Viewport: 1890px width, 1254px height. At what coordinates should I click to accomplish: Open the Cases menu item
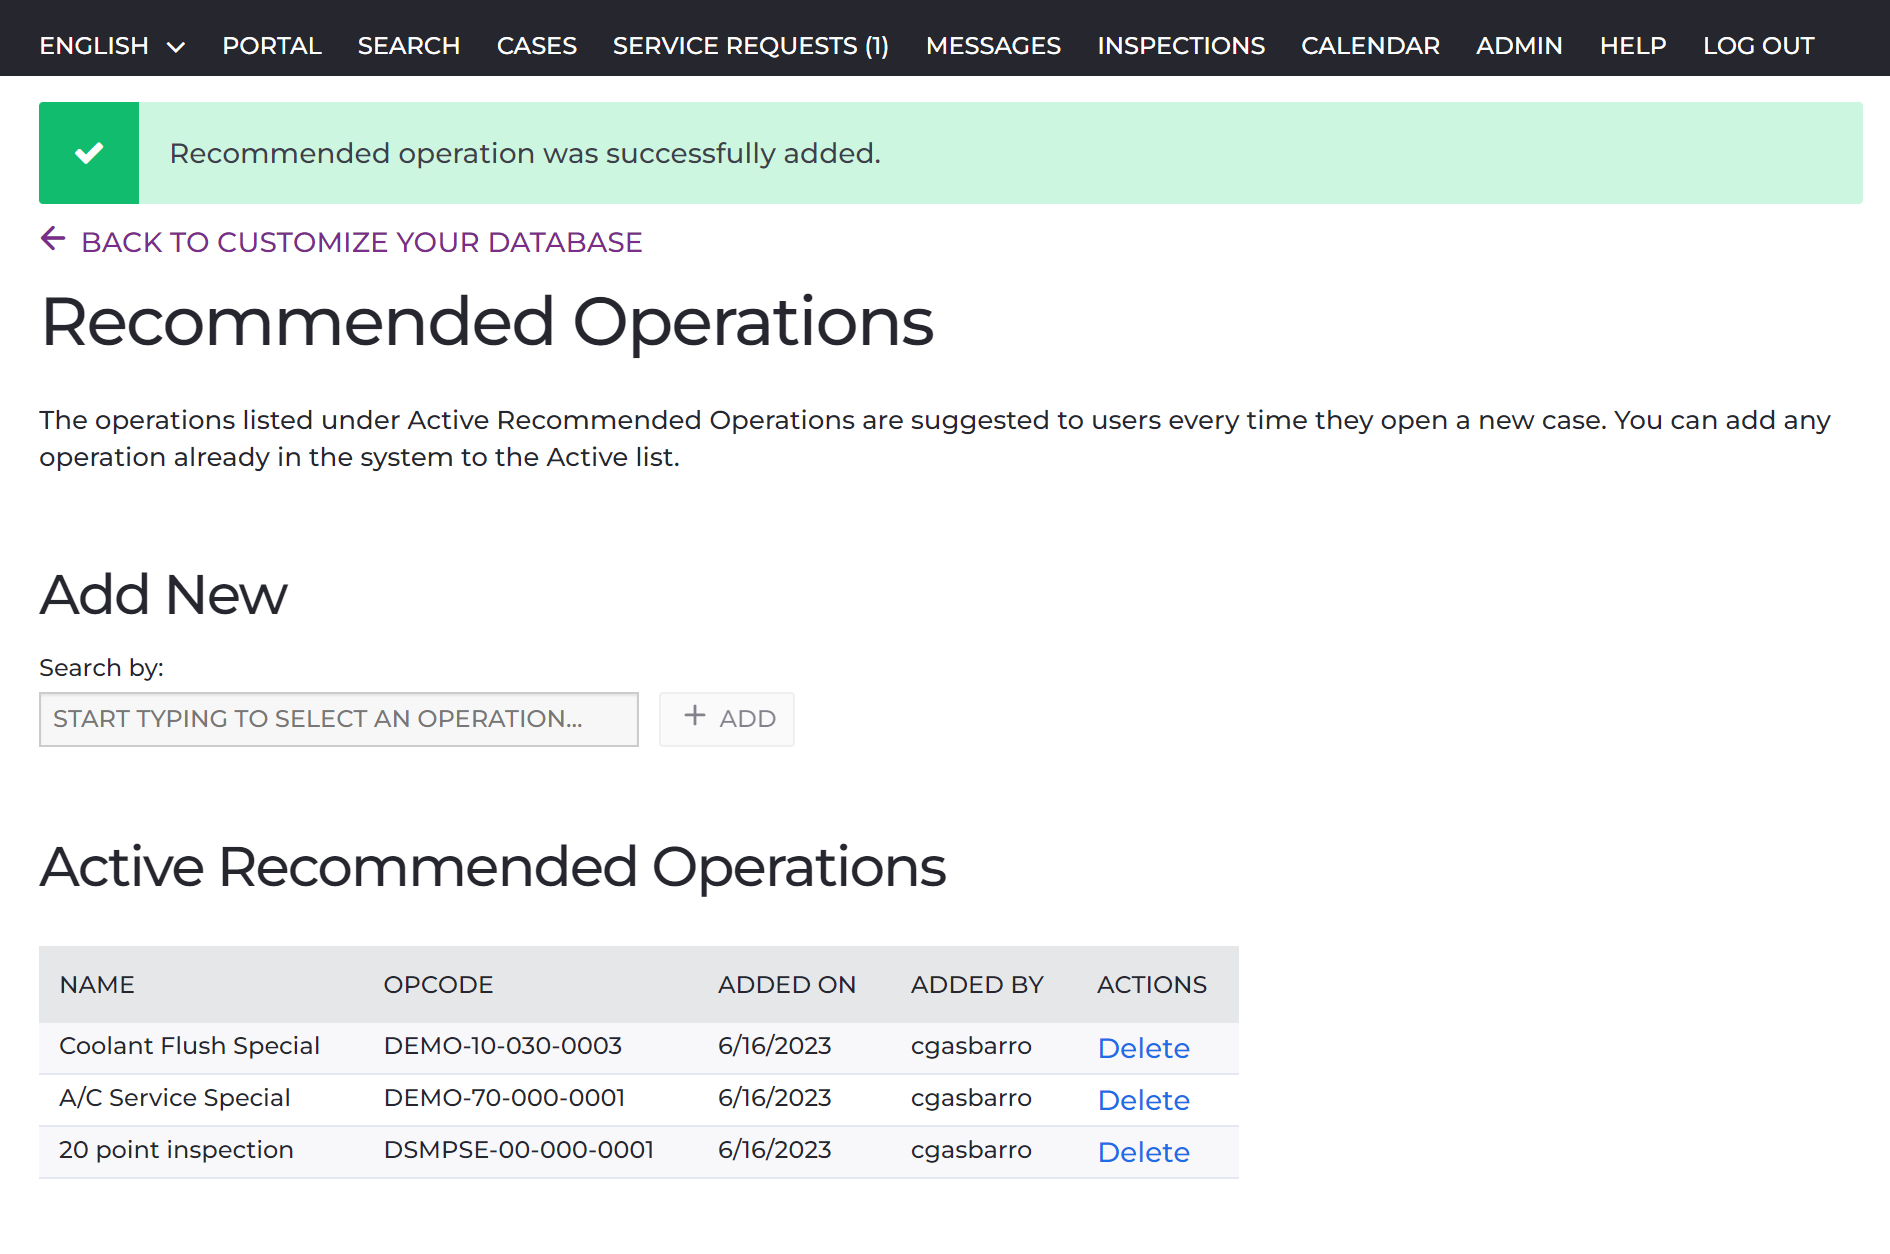coord(537,46)
